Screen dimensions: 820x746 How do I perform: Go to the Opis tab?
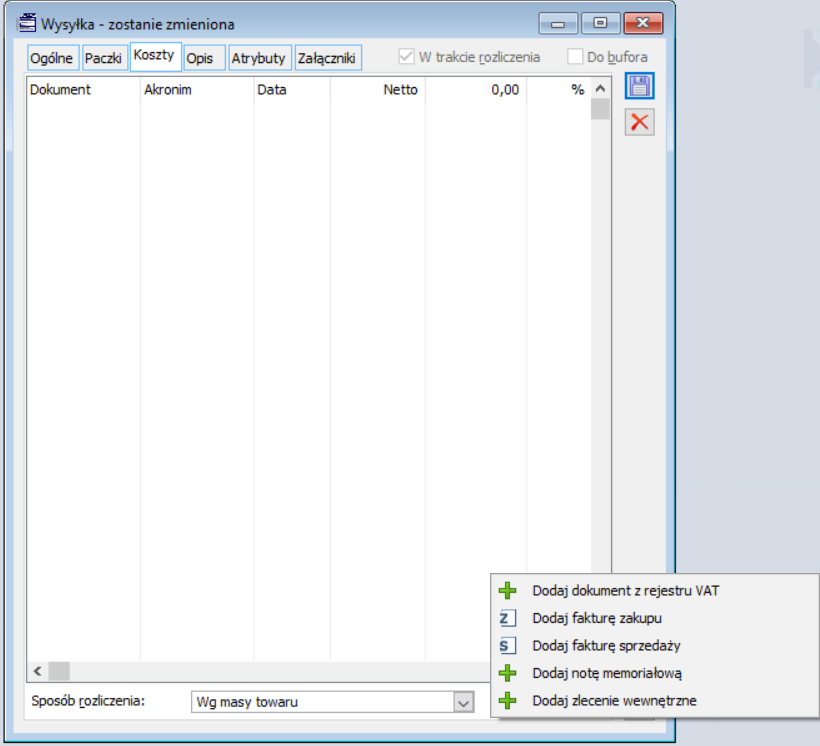point(204,58)
